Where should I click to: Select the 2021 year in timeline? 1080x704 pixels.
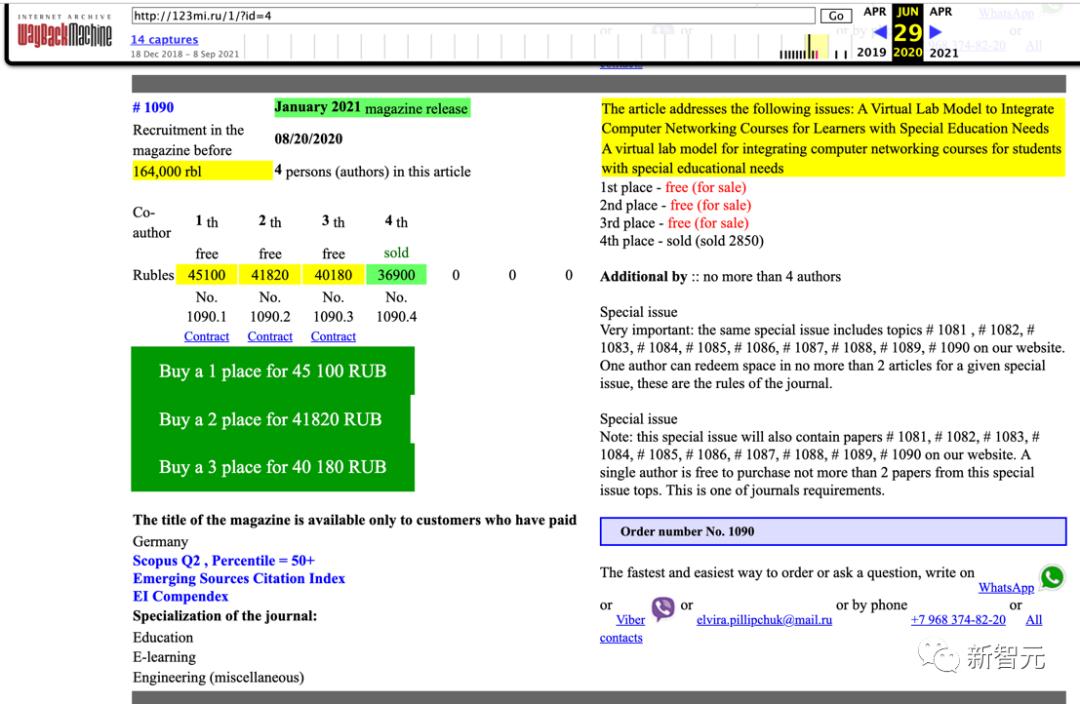[943, 53]
